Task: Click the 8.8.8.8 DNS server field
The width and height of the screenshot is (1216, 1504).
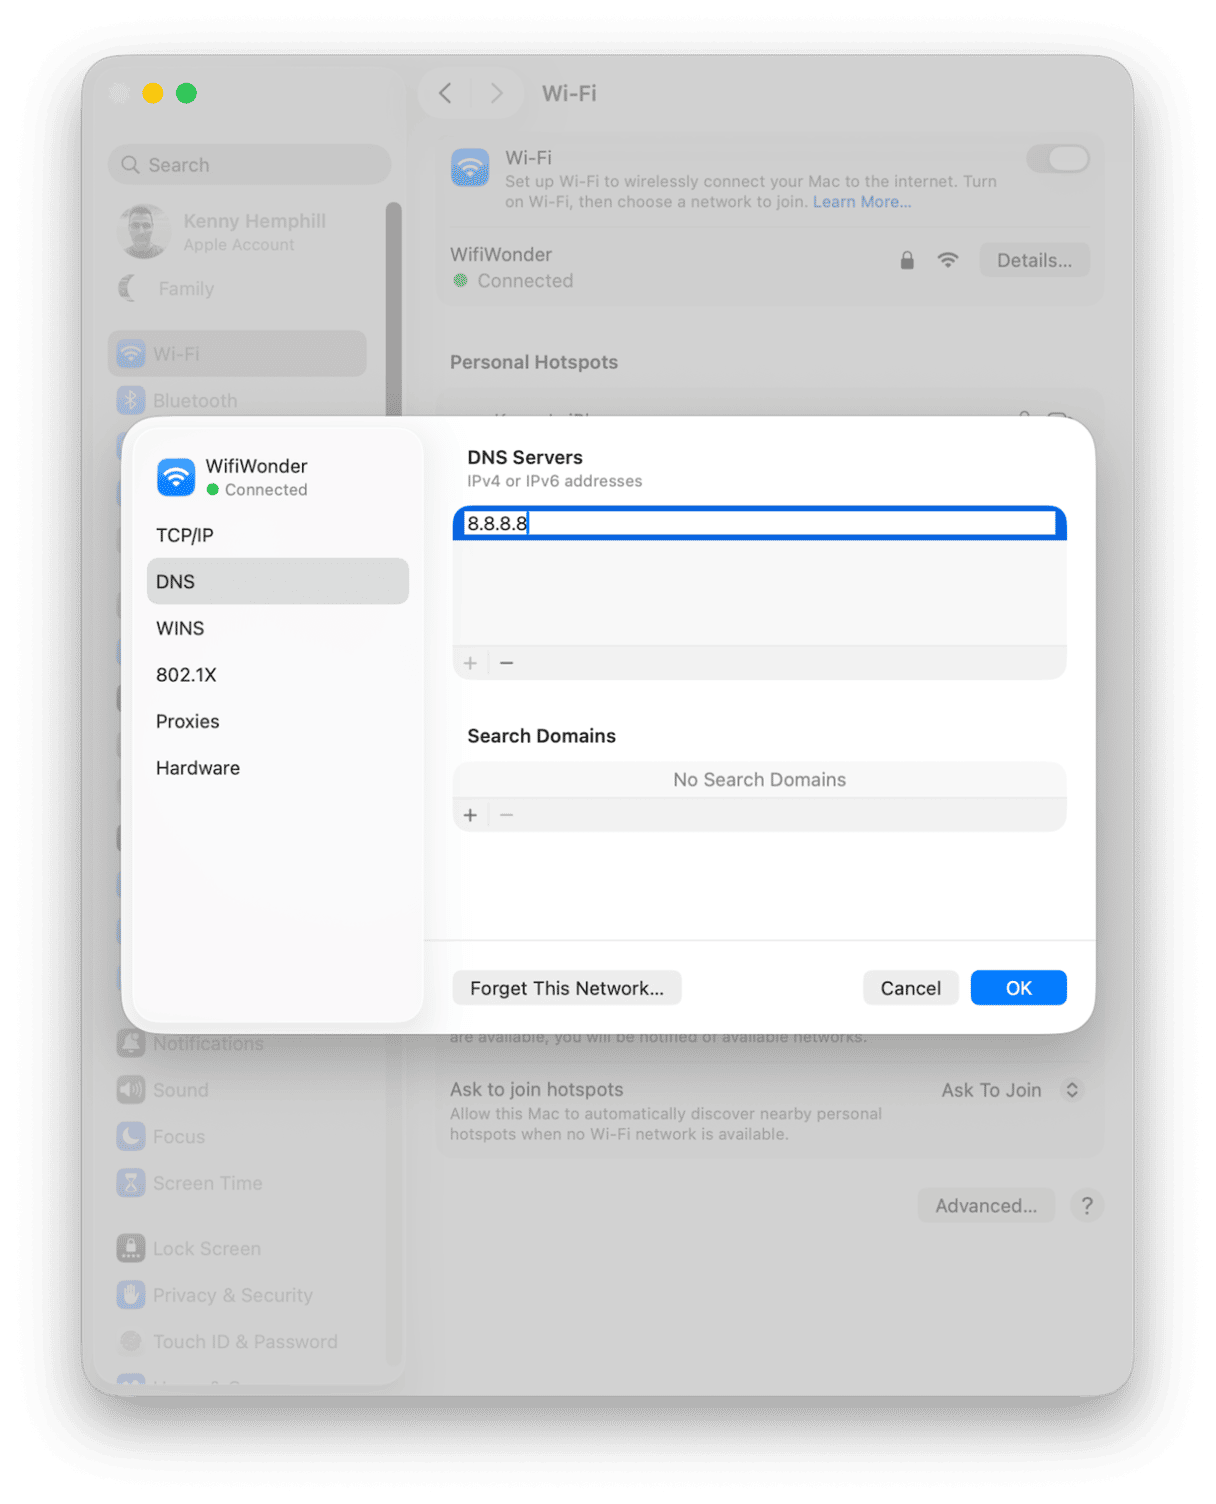Action: click(x=759, y=523)
